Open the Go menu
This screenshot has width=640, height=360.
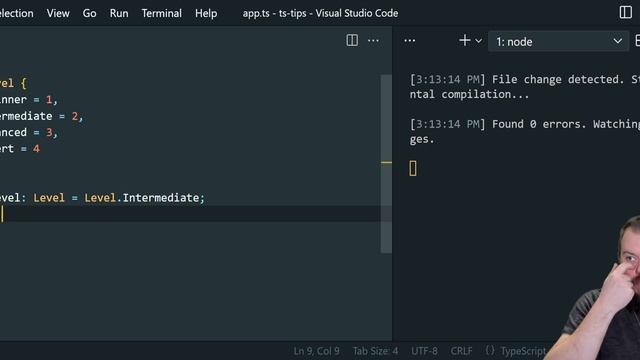(x=89, y=13)
